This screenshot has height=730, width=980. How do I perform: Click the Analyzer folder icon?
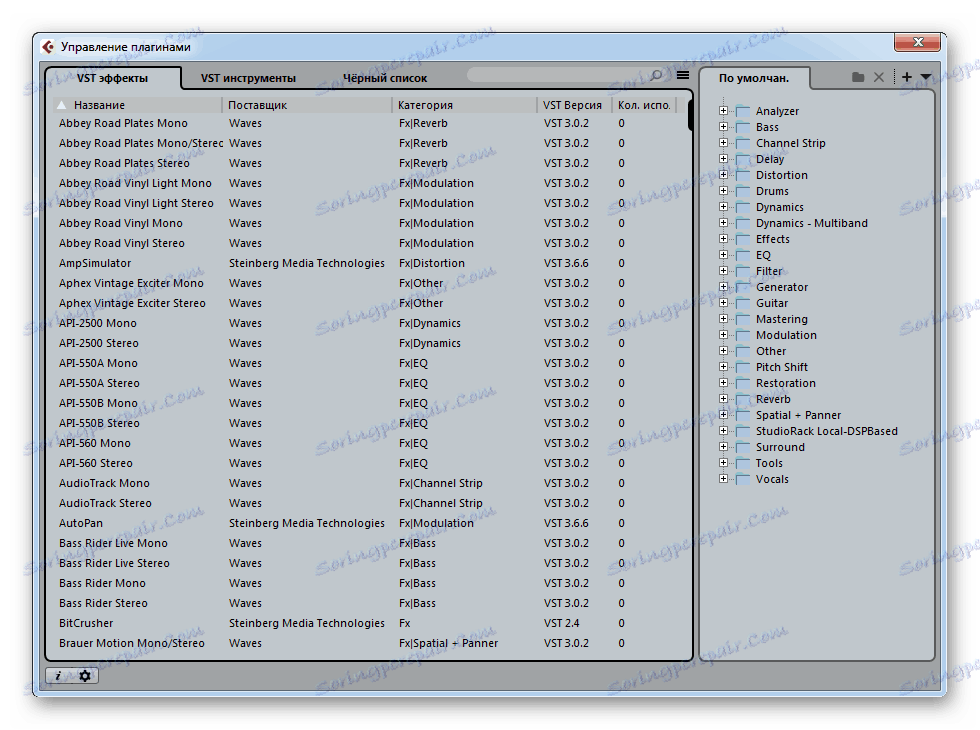742,111
